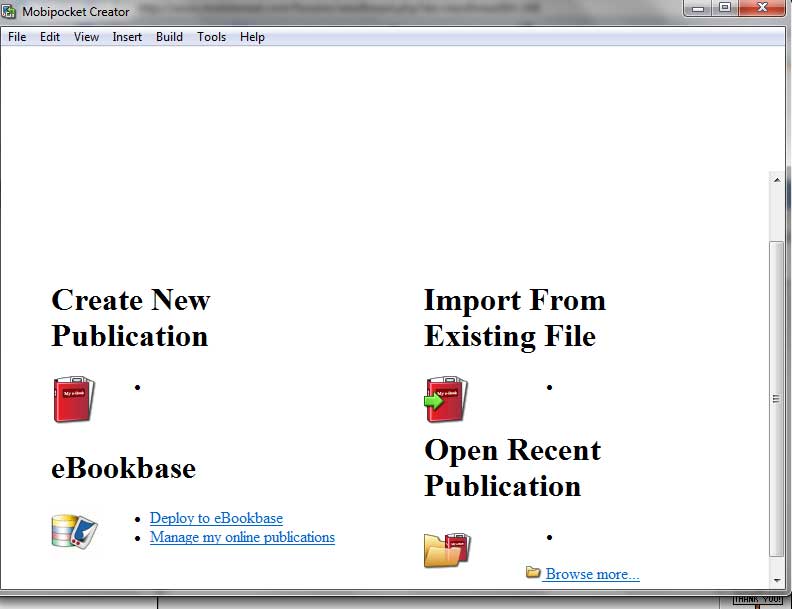Open the Insert menu
Viewport: 792px width, 609px height.
[x=127, y=37]
